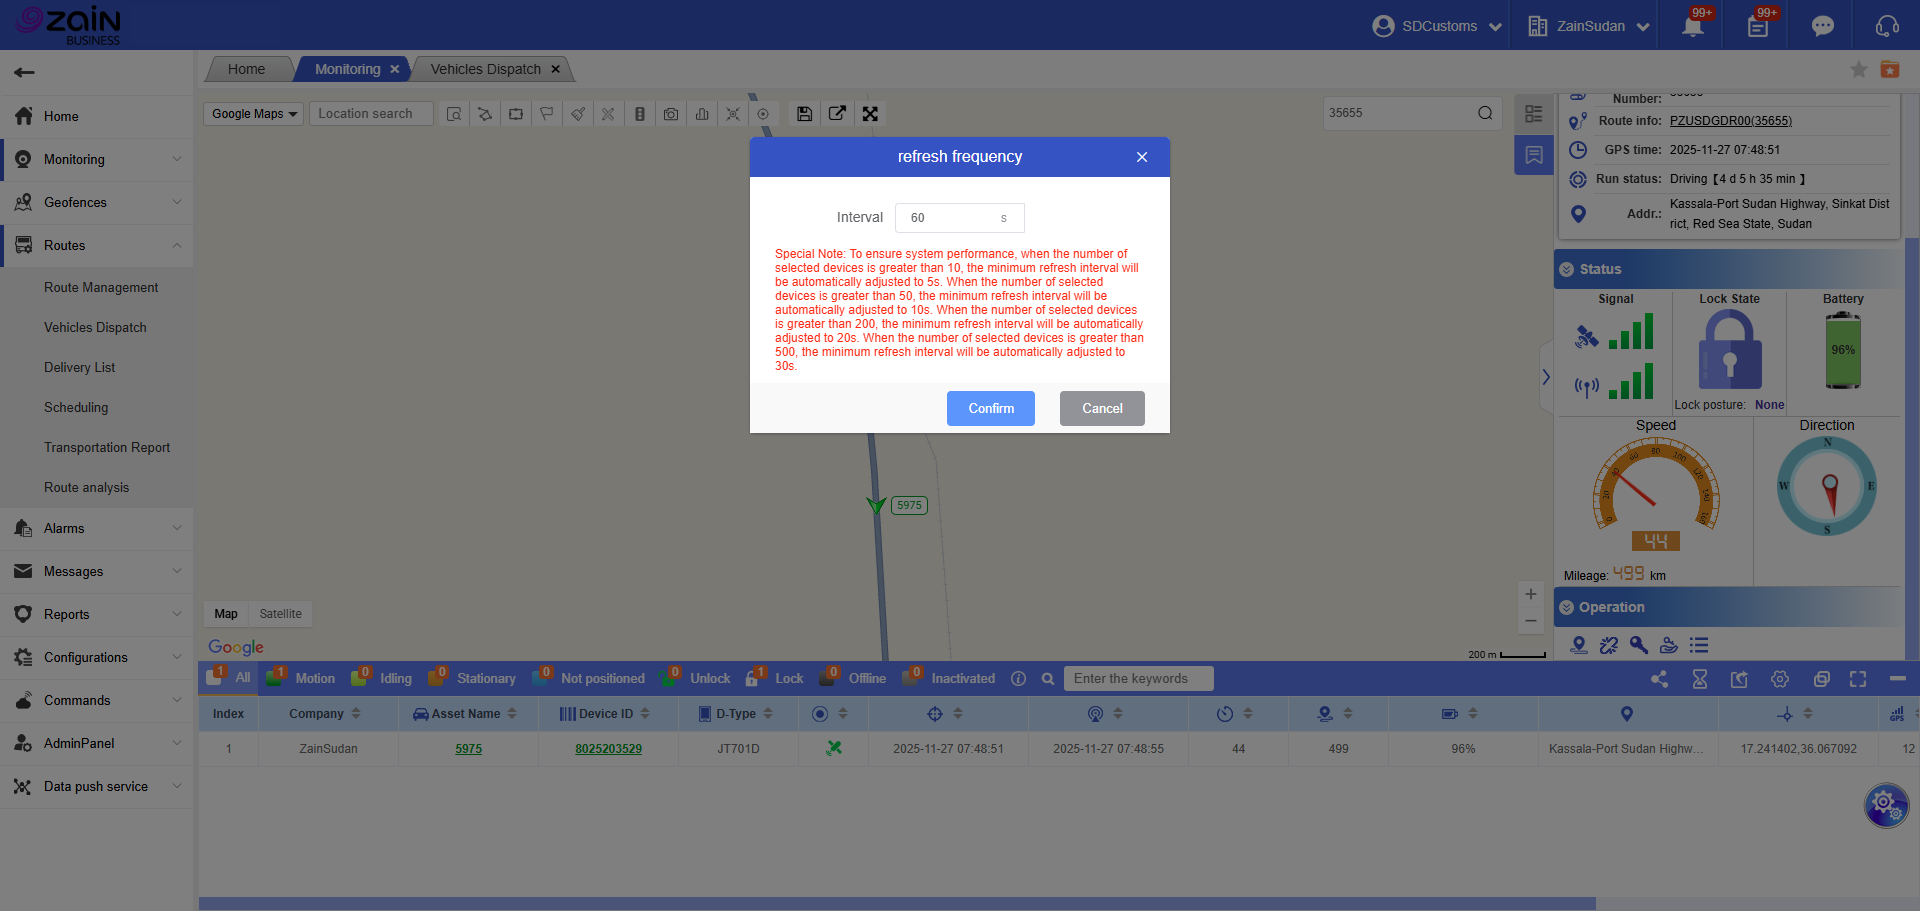The width and height of the screenshot is (1920, 911).
Task: Click the Cancel button in dialog
Action: (x=1101, y=408)
